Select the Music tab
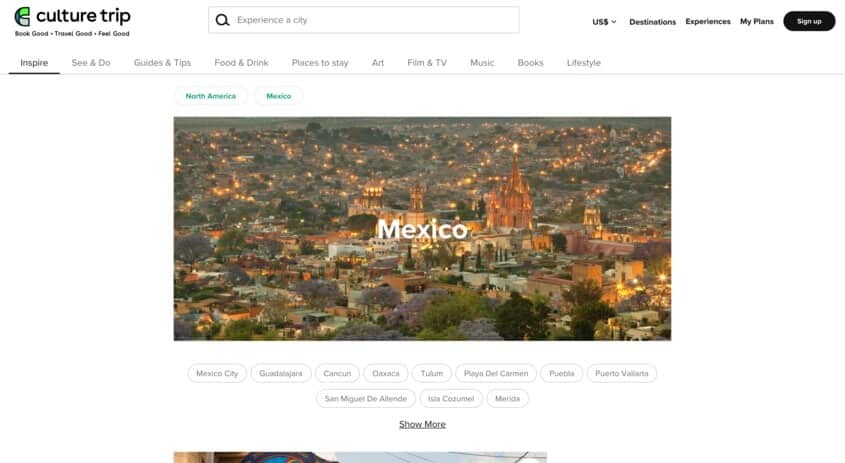Screen dimensions: 845x463 [482, 63]
